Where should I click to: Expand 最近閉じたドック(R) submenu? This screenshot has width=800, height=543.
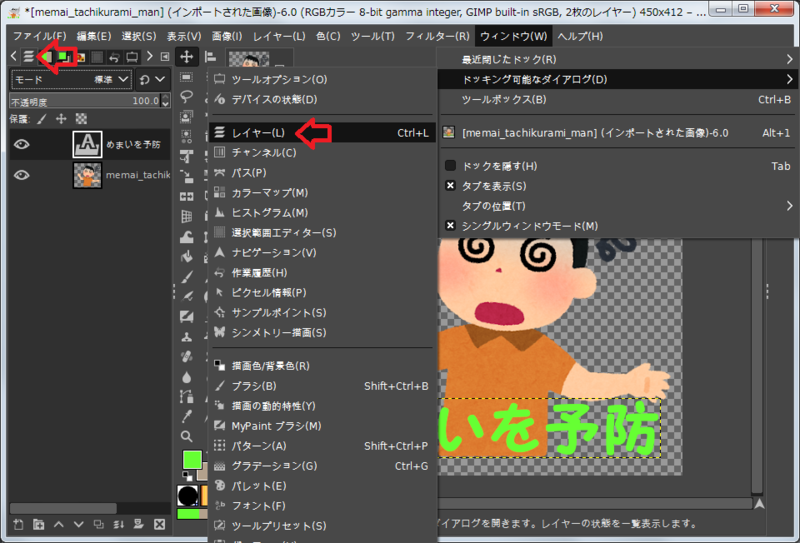pos(619,59)
